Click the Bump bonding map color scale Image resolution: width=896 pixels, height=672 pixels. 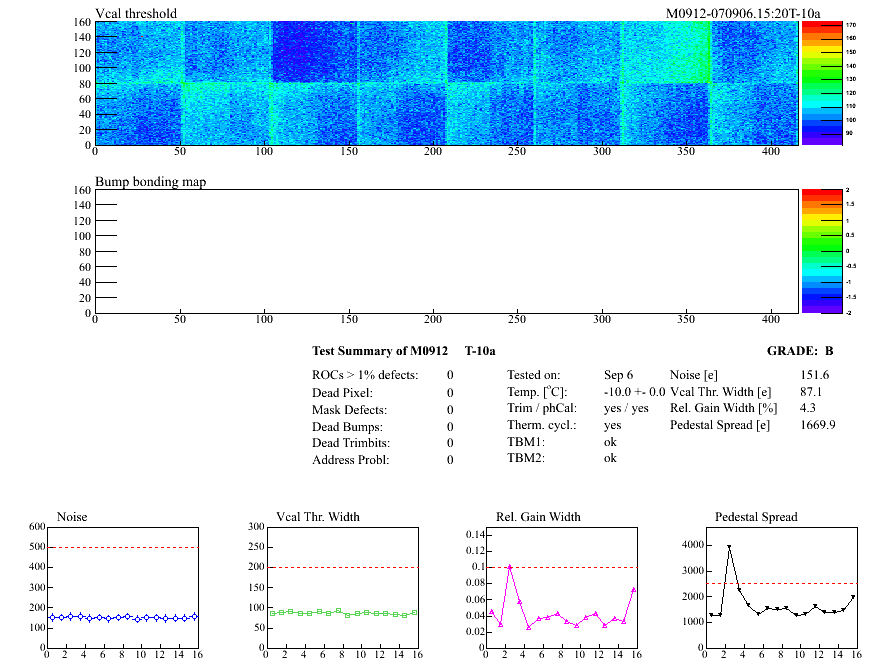pyautogui.click(x=821, y=251)
